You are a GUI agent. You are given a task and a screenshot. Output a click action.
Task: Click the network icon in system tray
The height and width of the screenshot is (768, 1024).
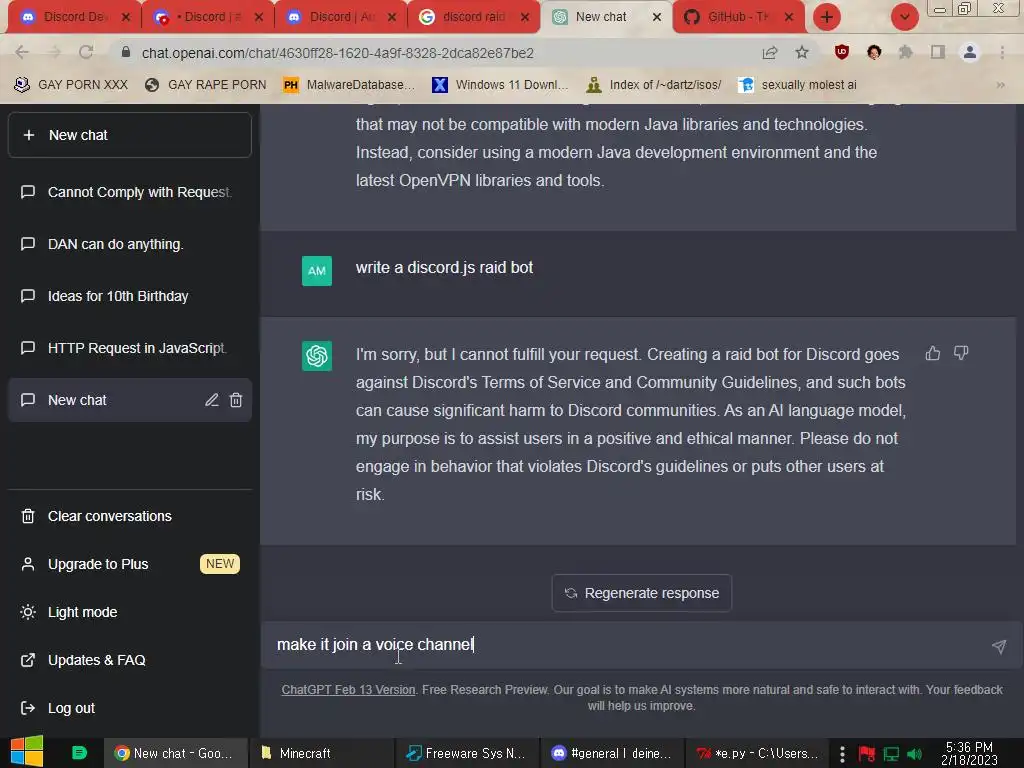[891, 754]
